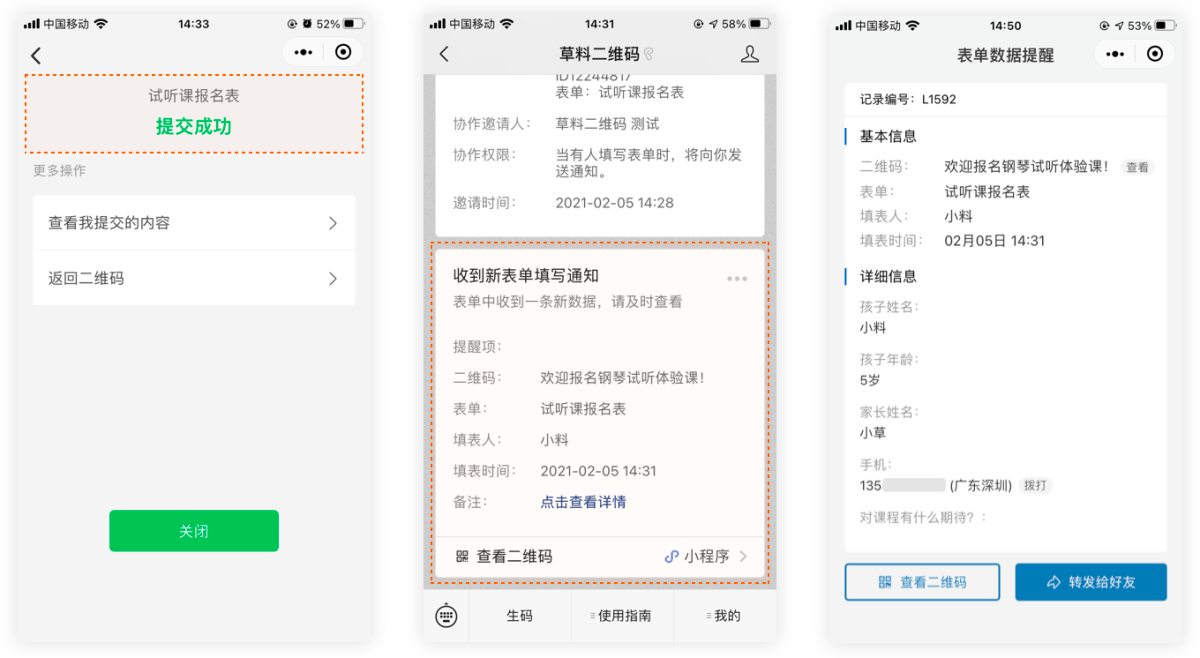This screenshot has height=658, width=1200.
Task: Open the three-dot menu on the first phone
Action: pyautogui.click(x=303, y=53)
